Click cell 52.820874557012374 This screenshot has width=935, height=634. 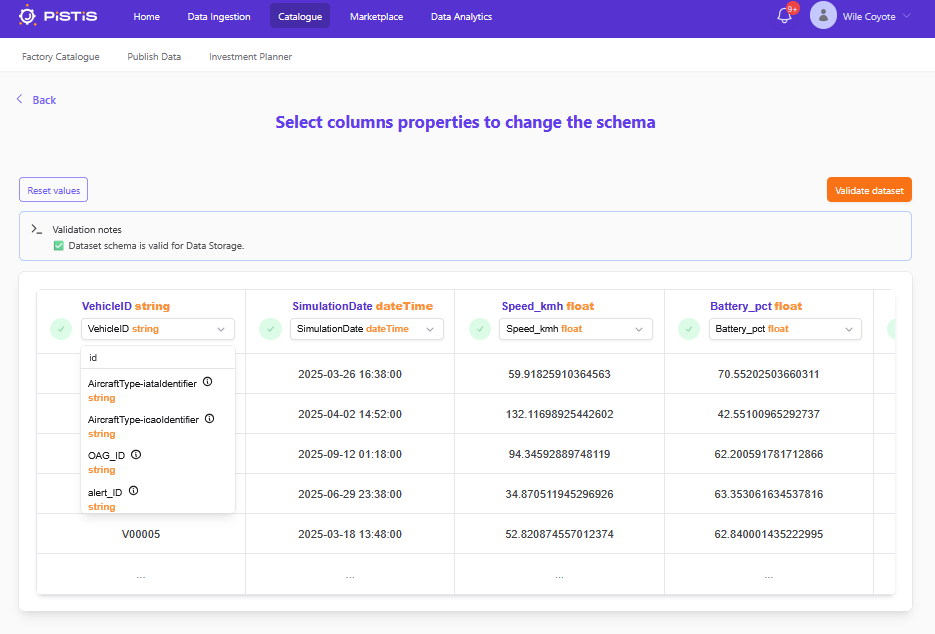[559, 534]
